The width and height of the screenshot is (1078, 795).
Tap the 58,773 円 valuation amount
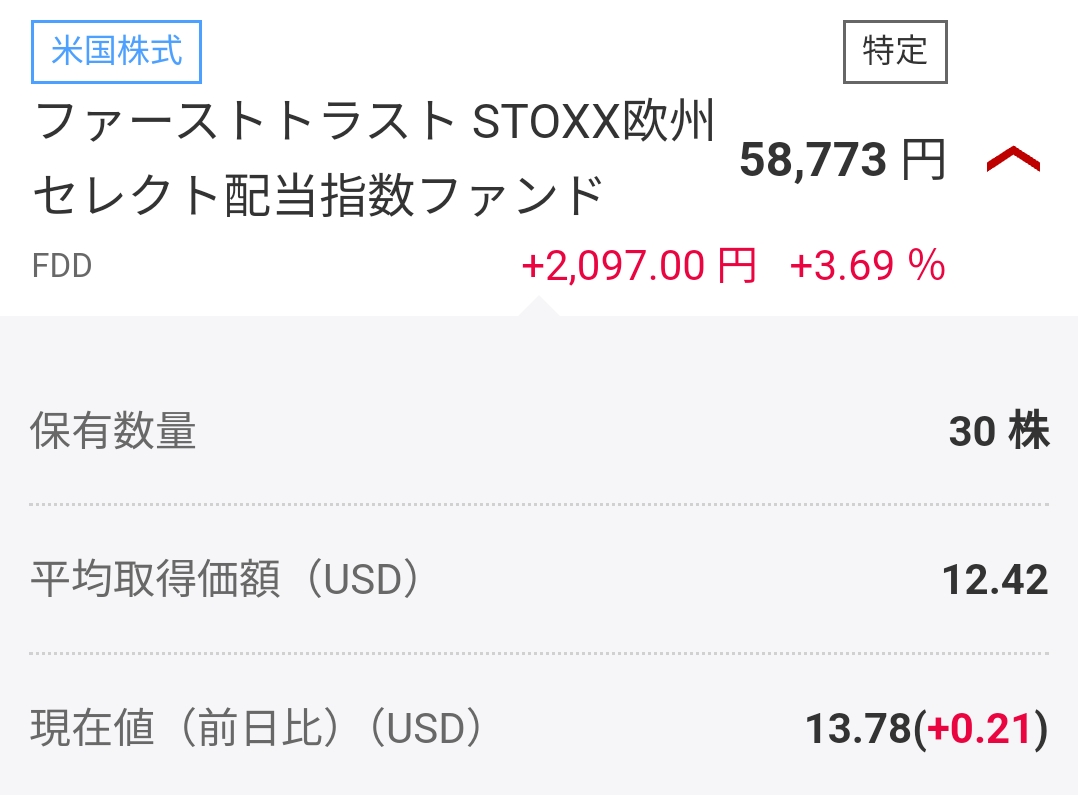(841, 160)
